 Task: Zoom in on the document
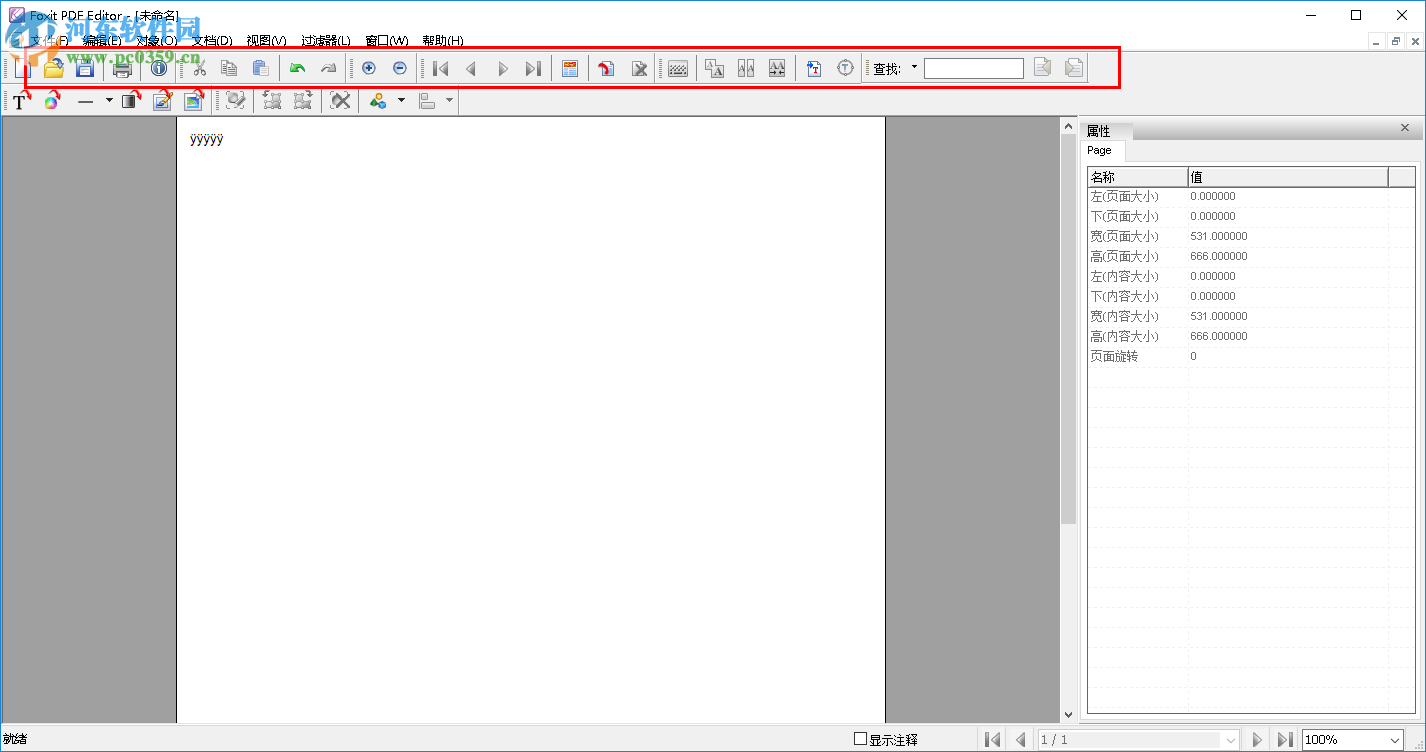[368, 68]
